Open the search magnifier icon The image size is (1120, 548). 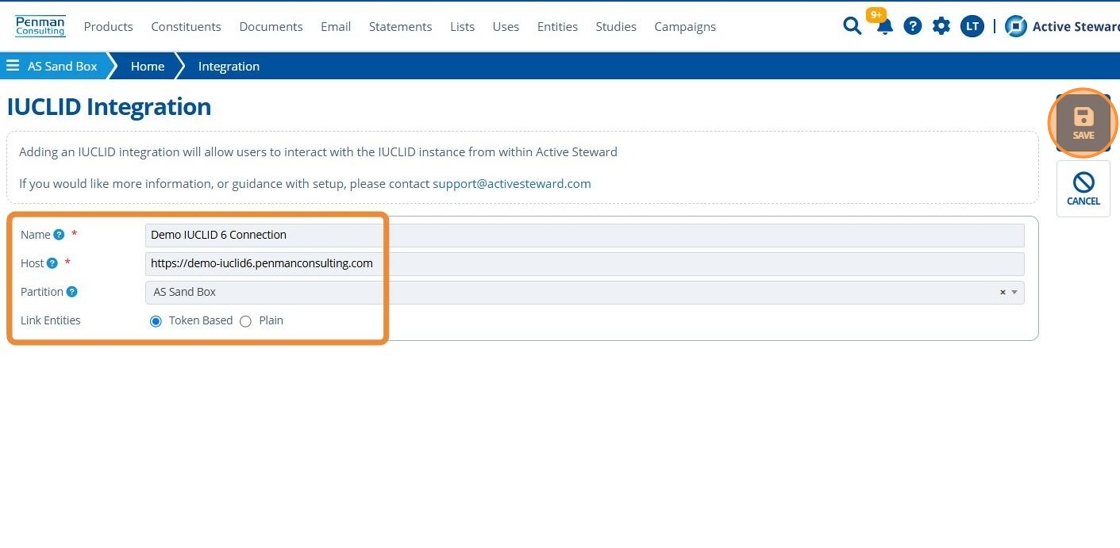coord(852,26)
